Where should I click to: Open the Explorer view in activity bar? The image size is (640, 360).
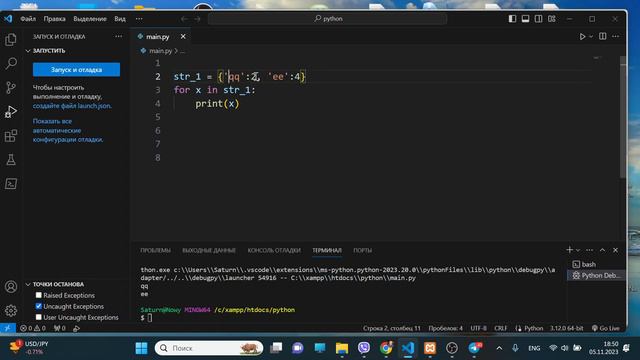click(x=11, y=40)
